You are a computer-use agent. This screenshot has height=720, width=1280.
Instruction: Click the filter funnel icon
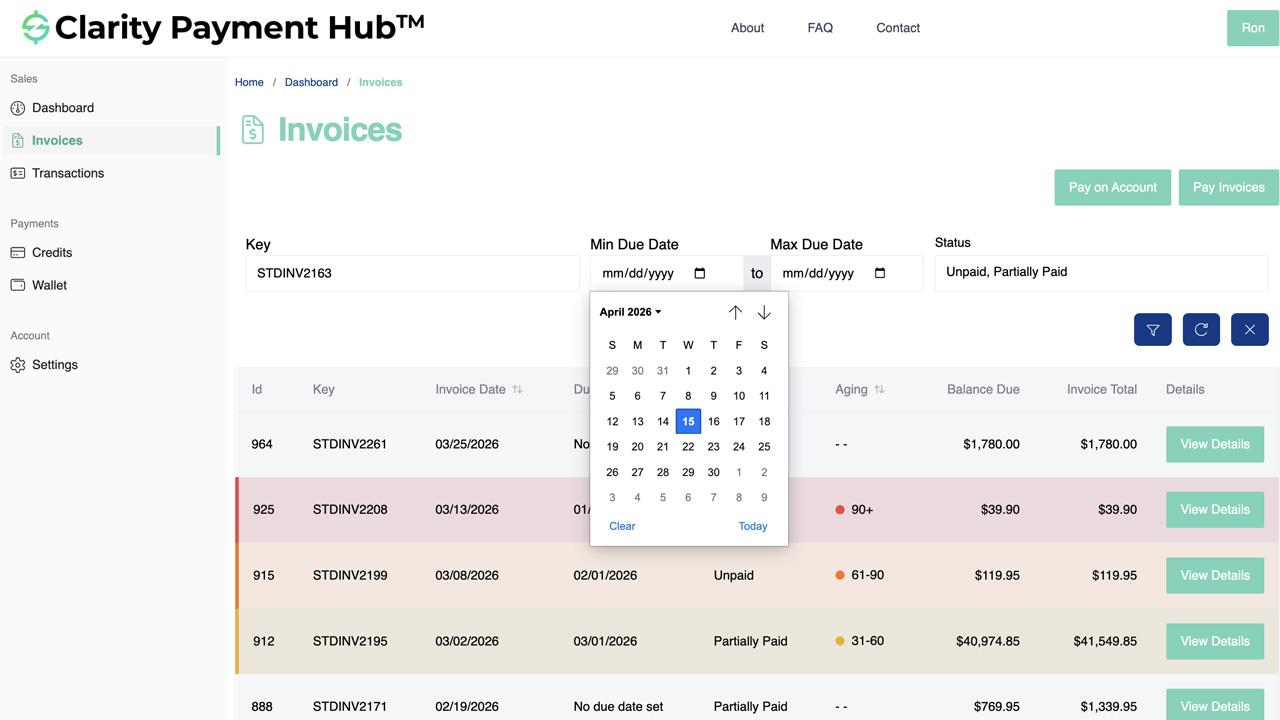pyautogui.click(x=1152, y=329)
